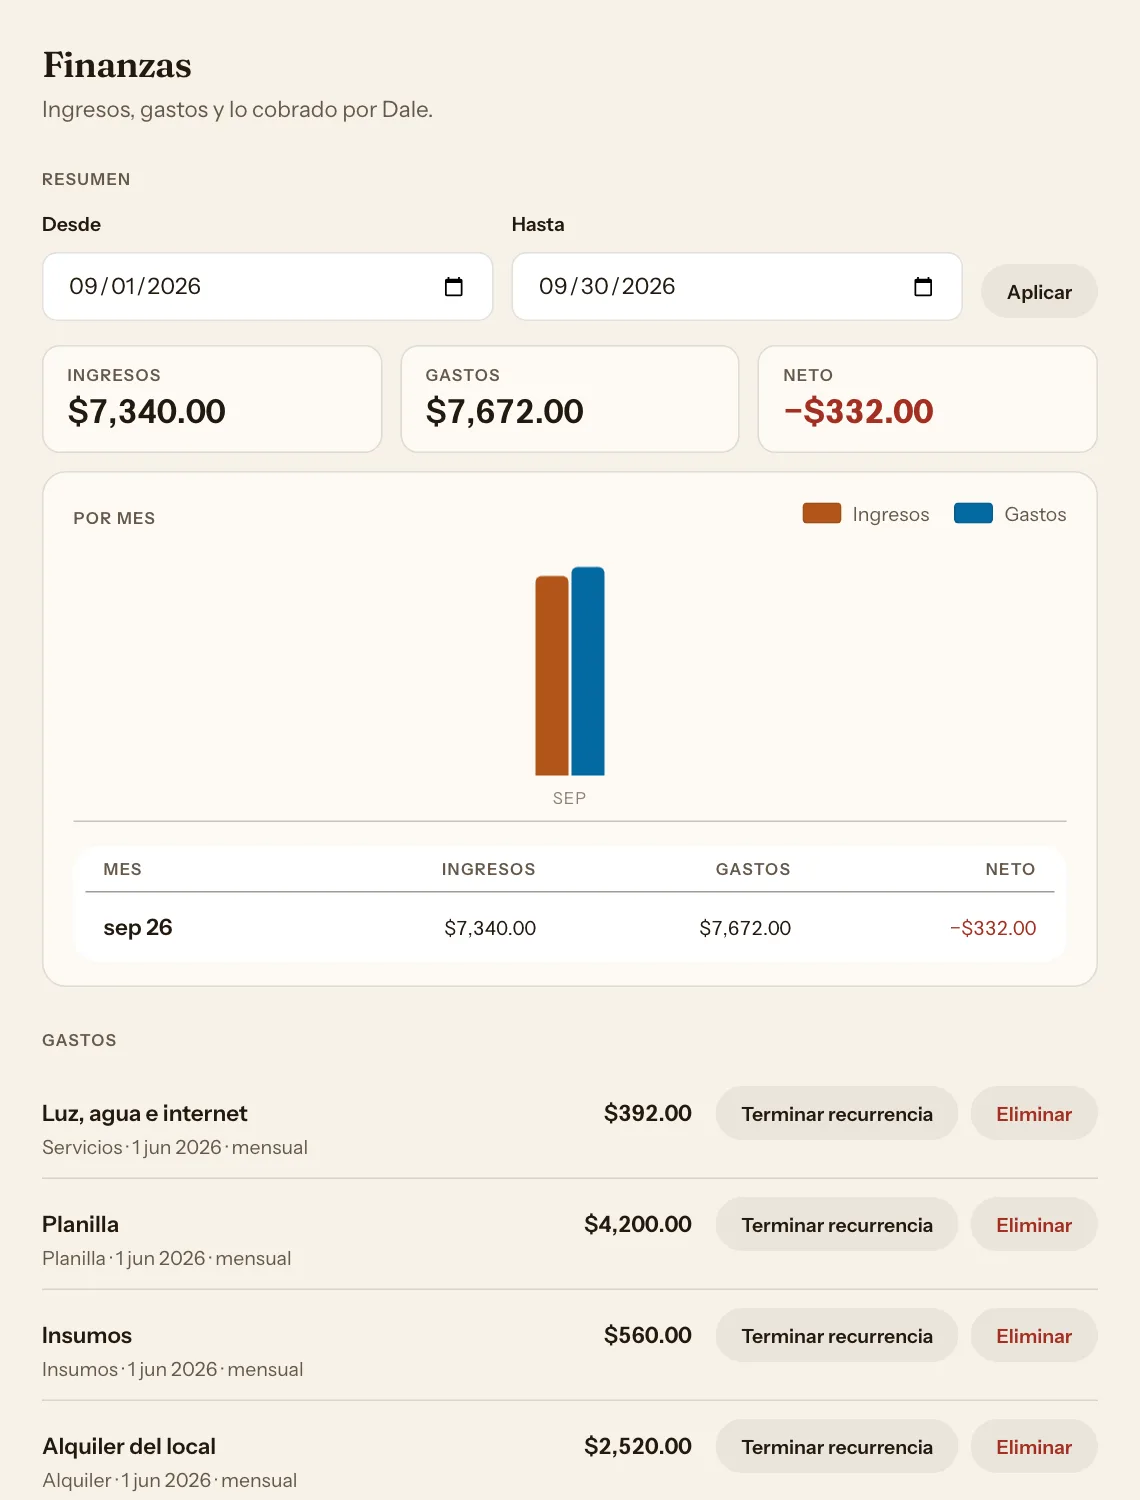
Task: Open the Desde date picker calendar icon
Action: click(453, 287)
